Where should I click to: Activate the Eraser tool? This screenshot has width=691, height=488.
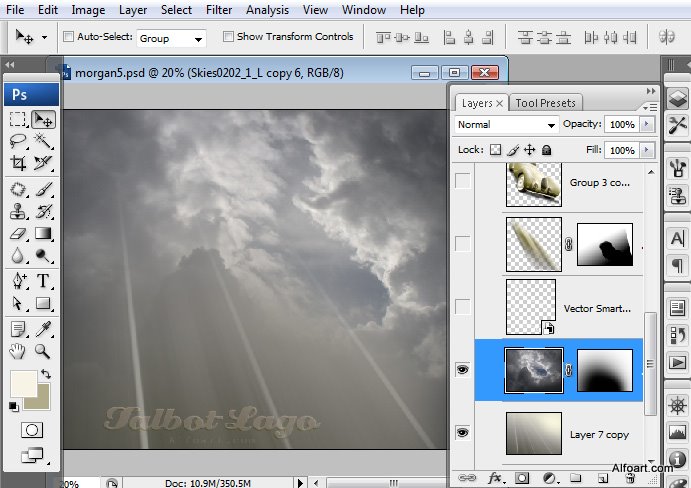click(18, 234)
